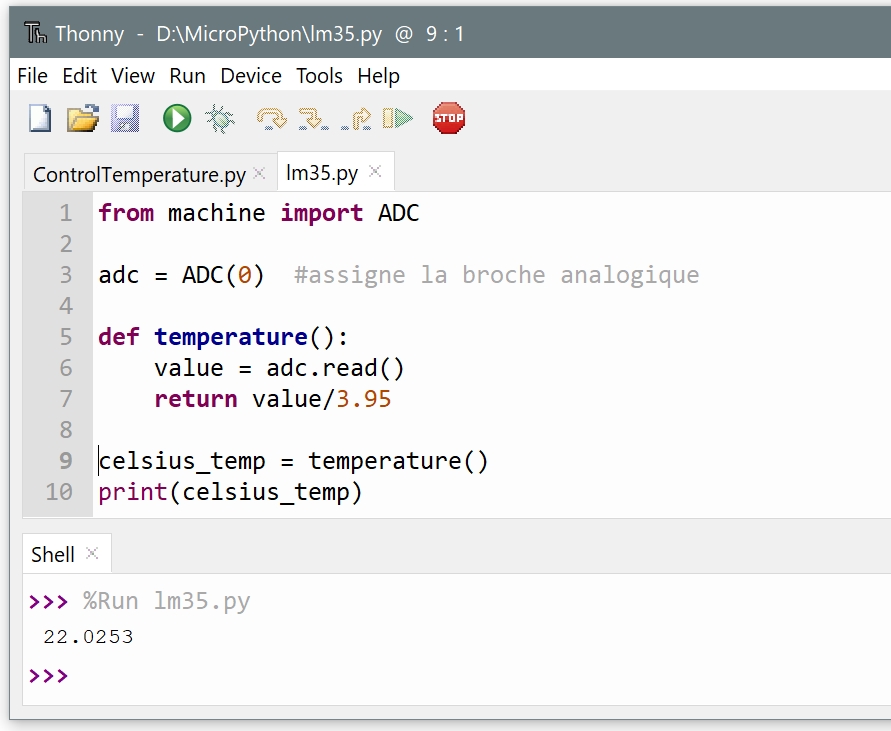Click 'celsius_temp = temperature()' on line 9
Screen dimensions: 891x731
293,461
